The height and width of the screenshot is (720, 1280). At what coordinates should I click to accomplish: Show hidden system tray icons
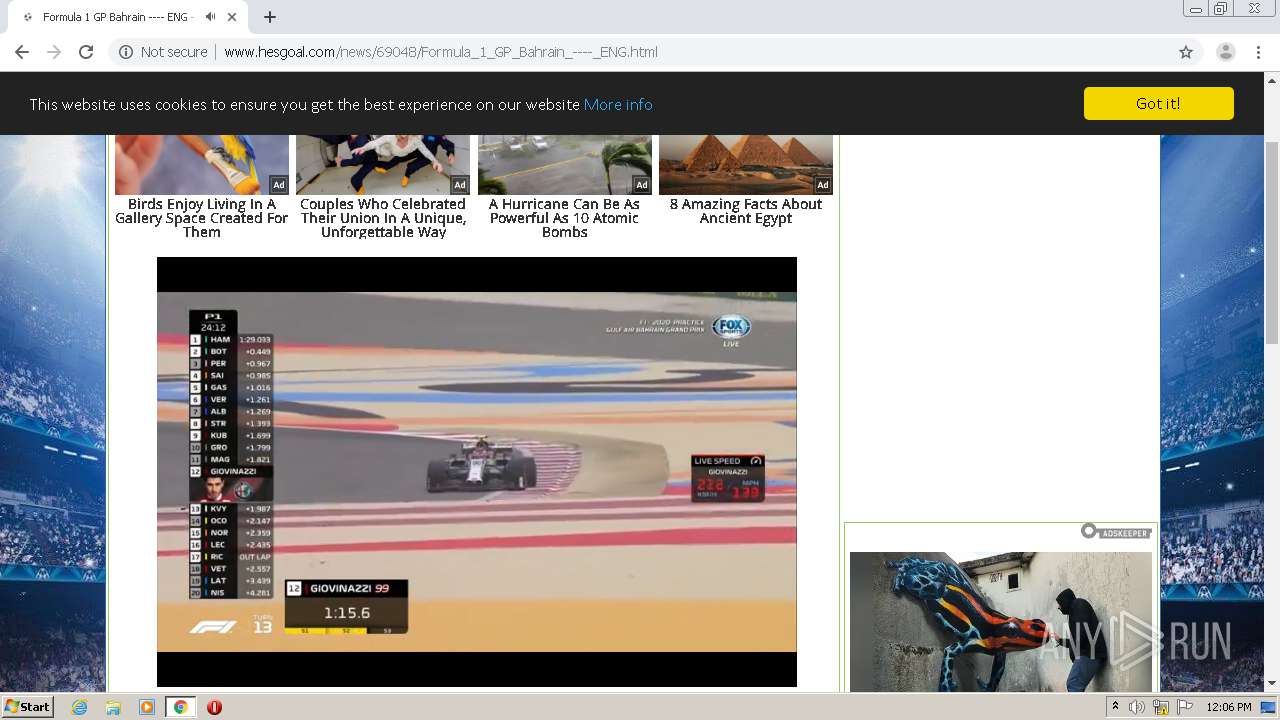pyautogui.click(x=1116, y=707)
